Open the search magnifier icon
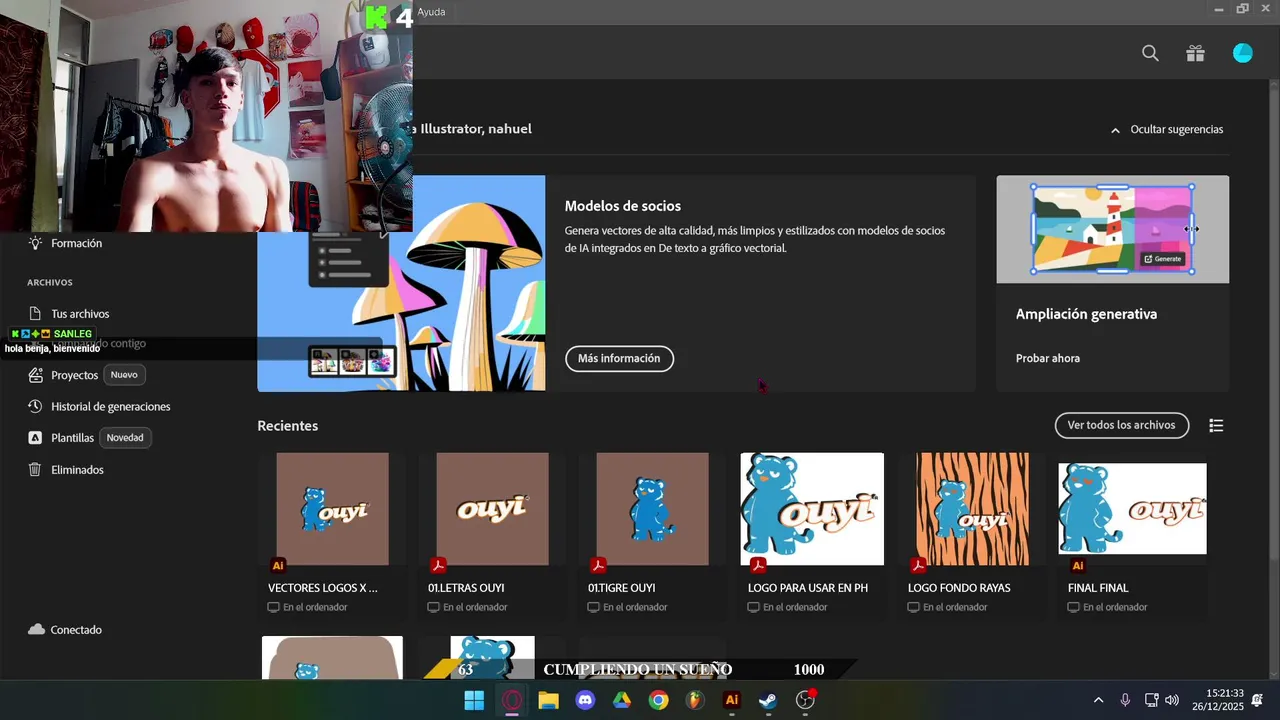The width and height of the screenshot is (1280, 720). (1150, 54)
